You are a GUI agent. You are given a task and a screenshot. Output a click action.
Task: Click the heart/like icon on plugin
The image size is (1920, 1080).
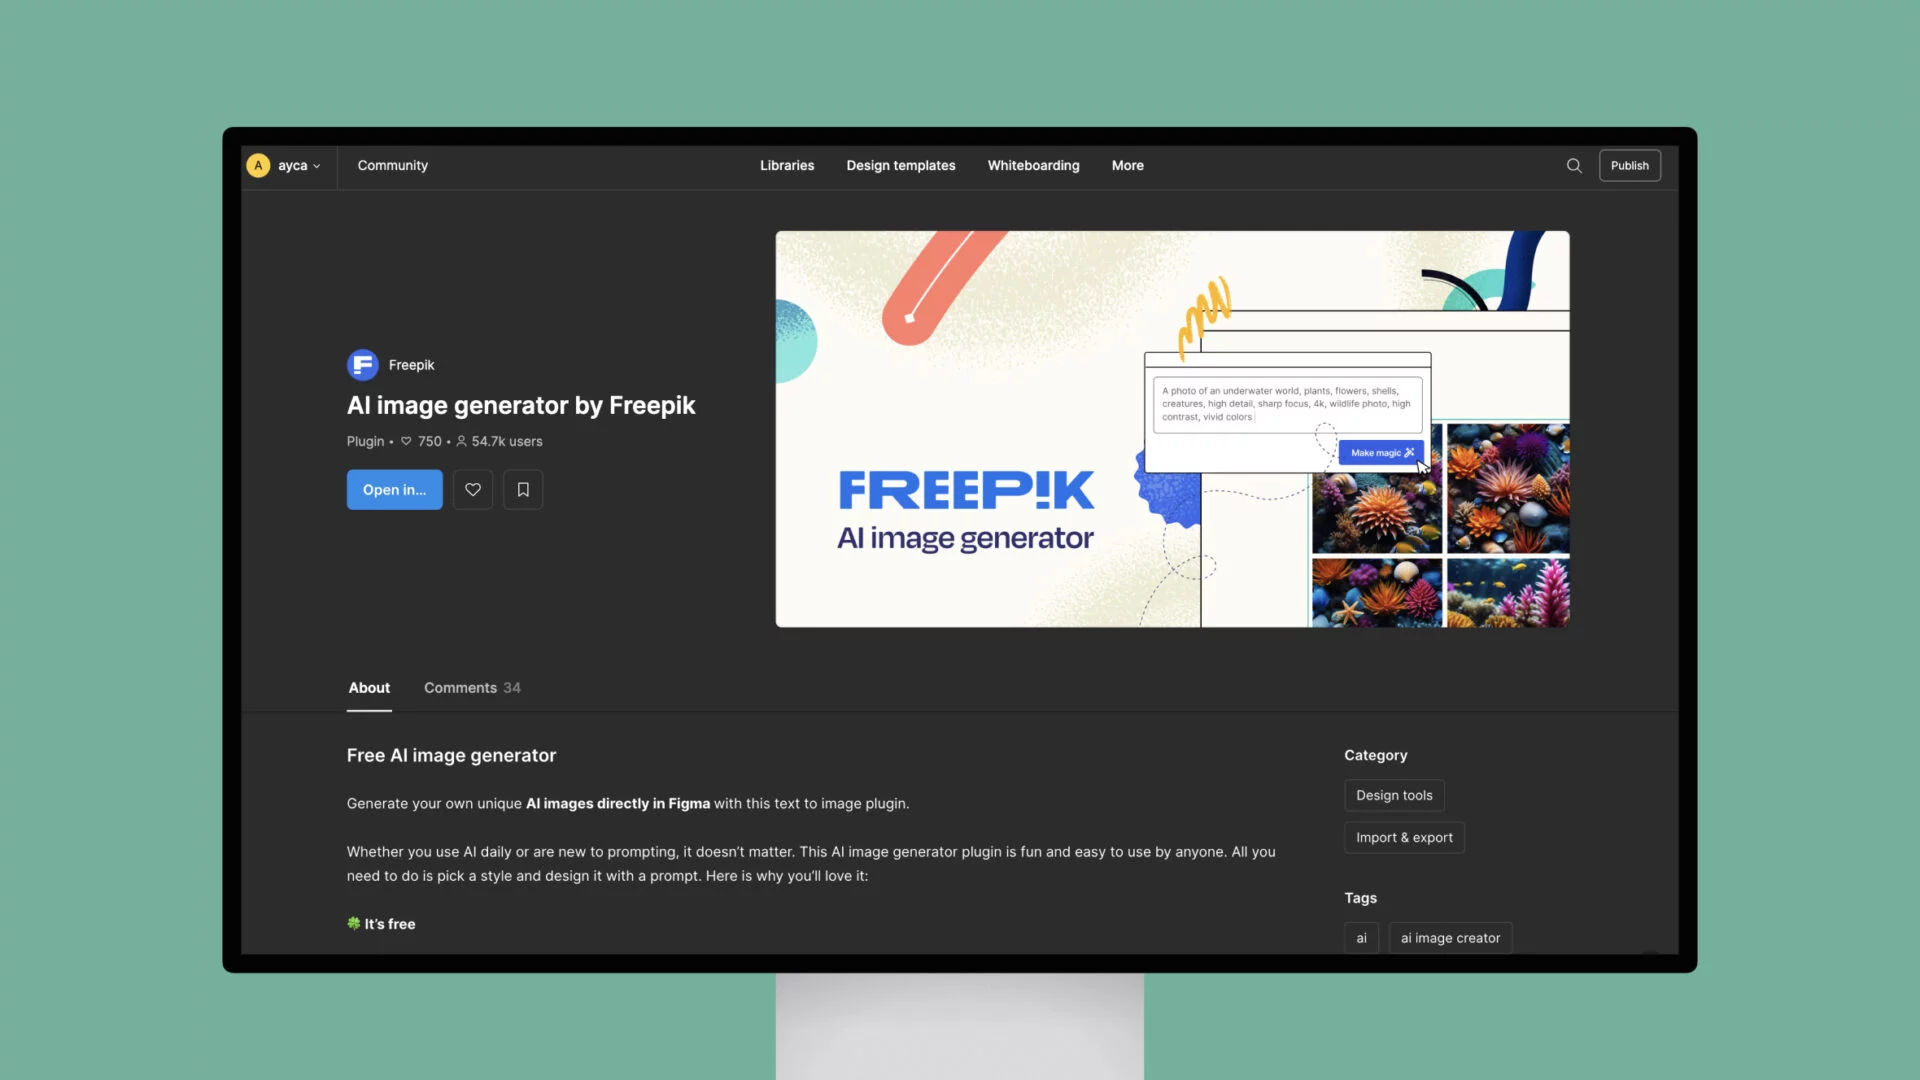point(472,489)
